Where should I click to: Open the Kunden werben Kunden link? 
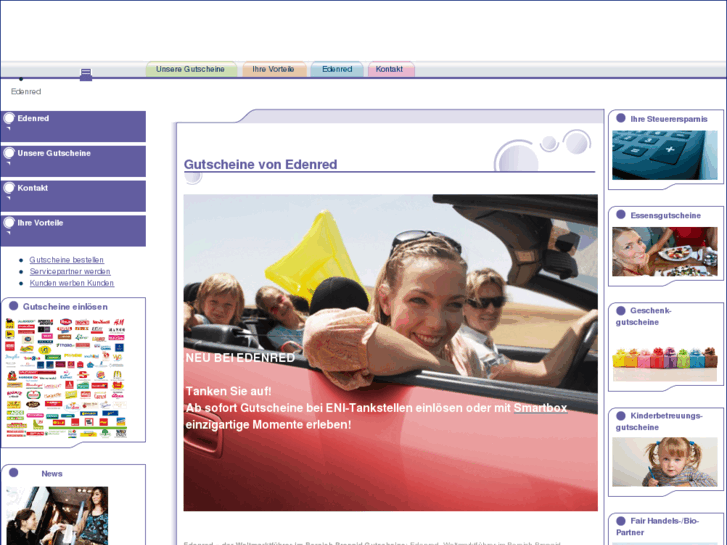coord(72,283)
